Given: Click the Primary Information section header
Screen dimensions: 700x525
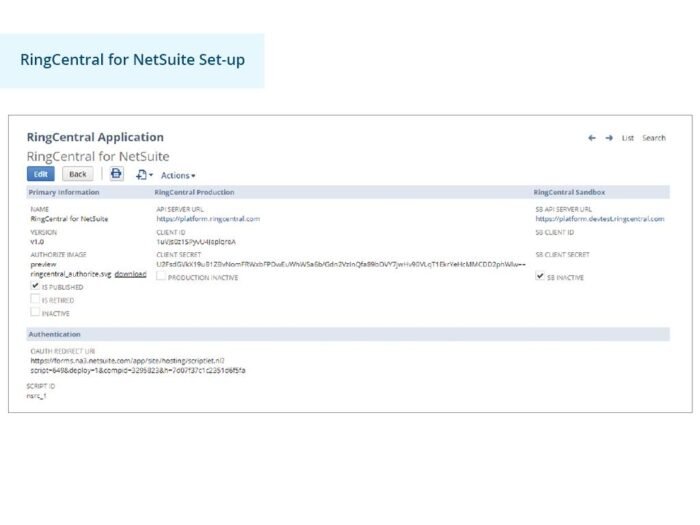Looking at the screenshot, I should pyautogui.click(x=64, y=192).
